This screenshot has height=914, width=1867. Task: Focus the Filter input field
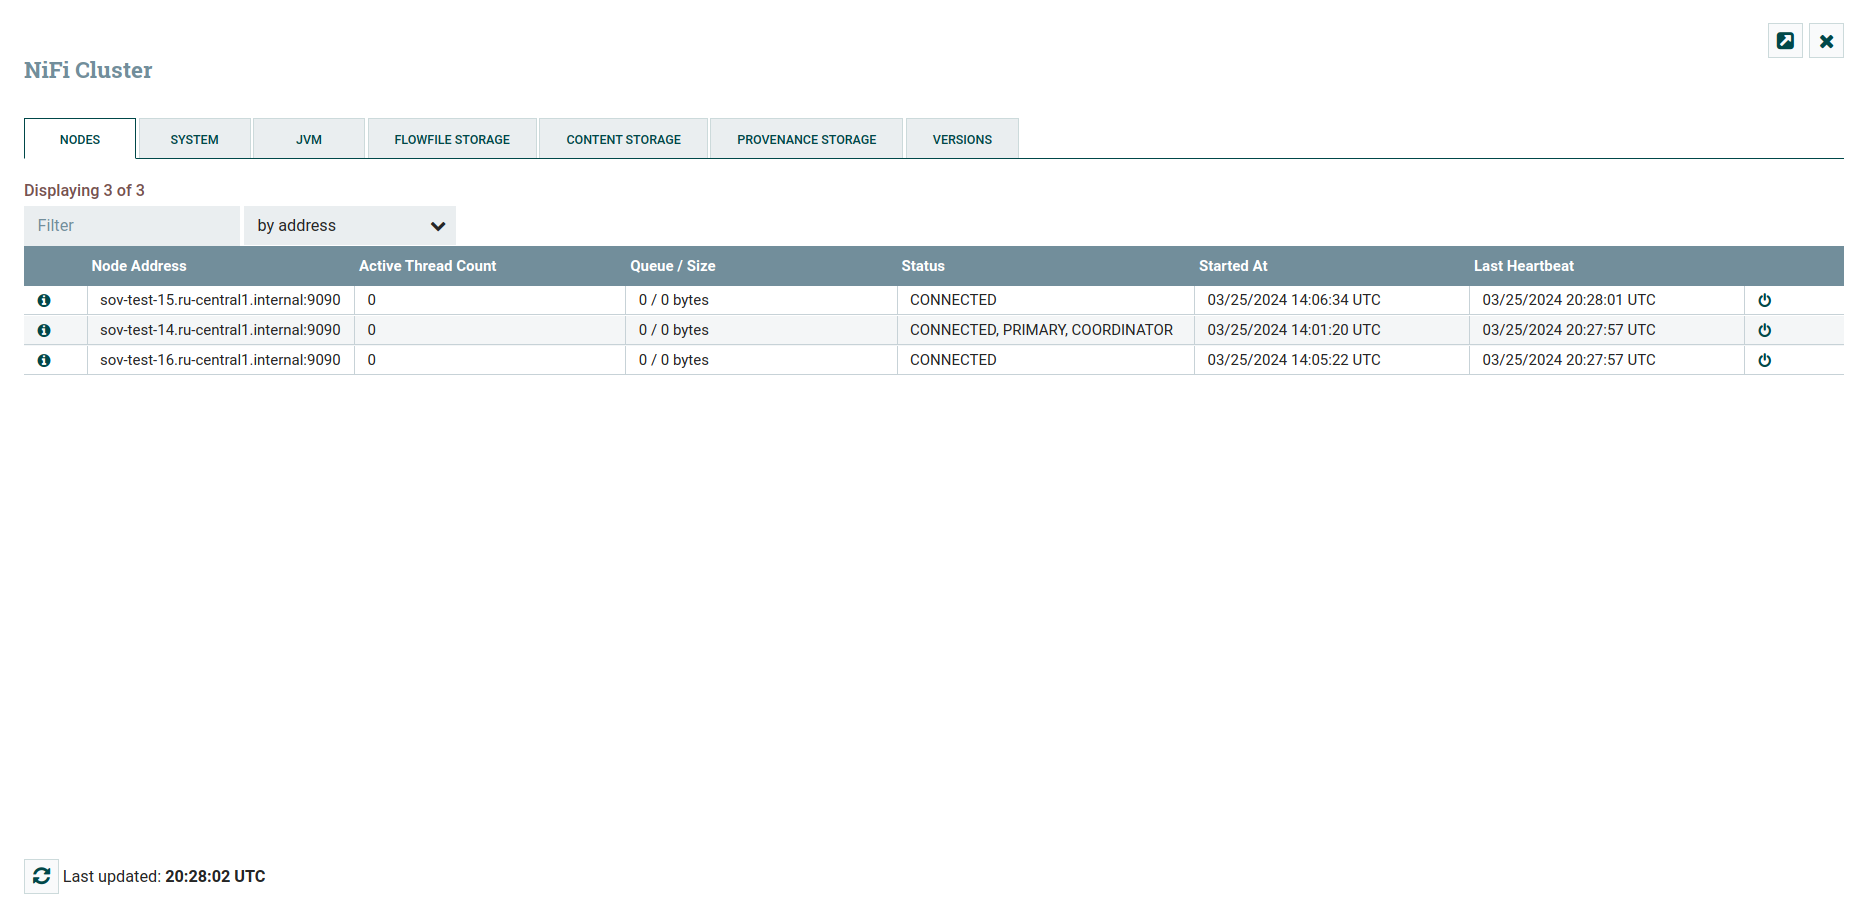point(132,225)
